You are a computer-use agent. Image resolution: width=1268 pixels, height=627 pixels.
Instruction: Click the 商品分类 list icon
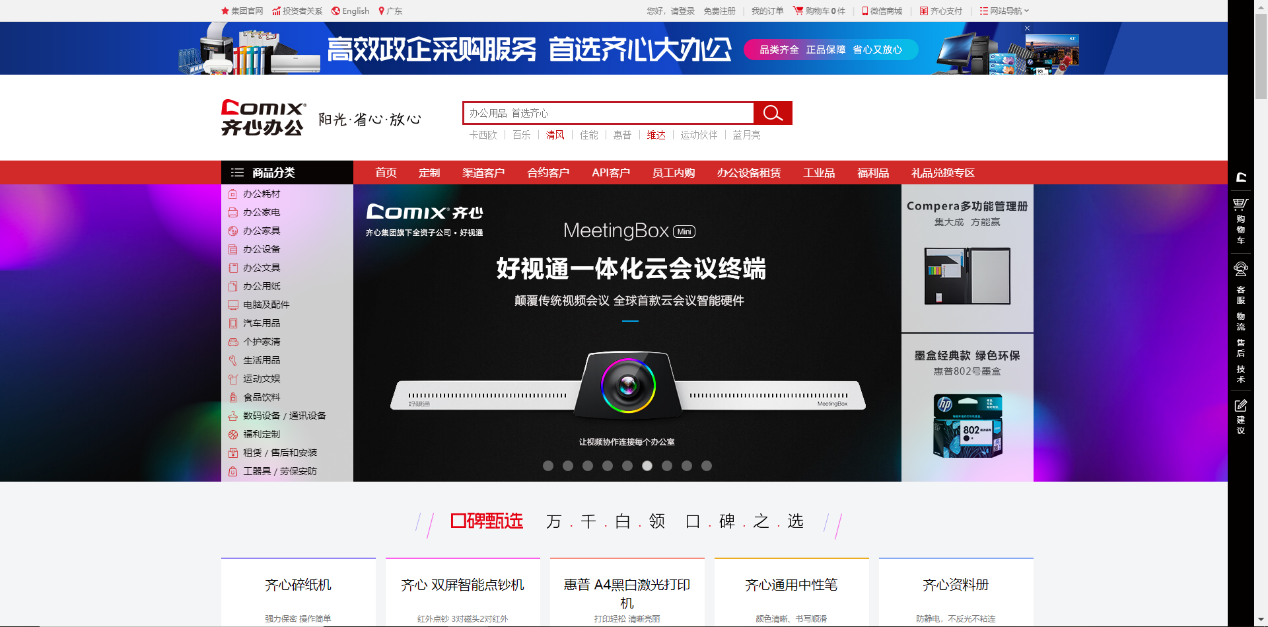pos(237,172)
